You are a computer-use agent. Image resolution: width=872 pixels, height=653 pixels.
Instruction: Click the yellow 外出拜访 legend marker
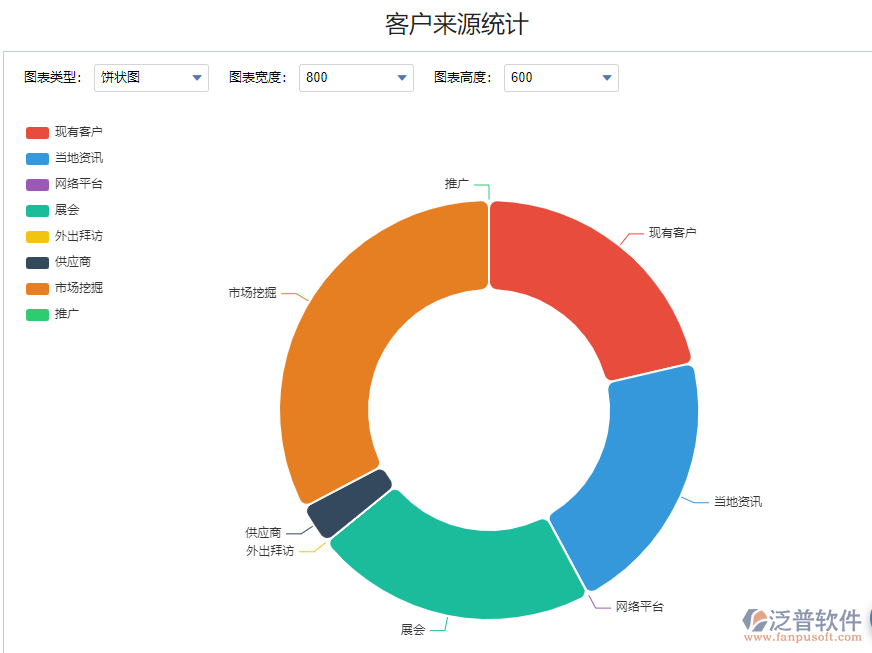(x=37, y=236)
